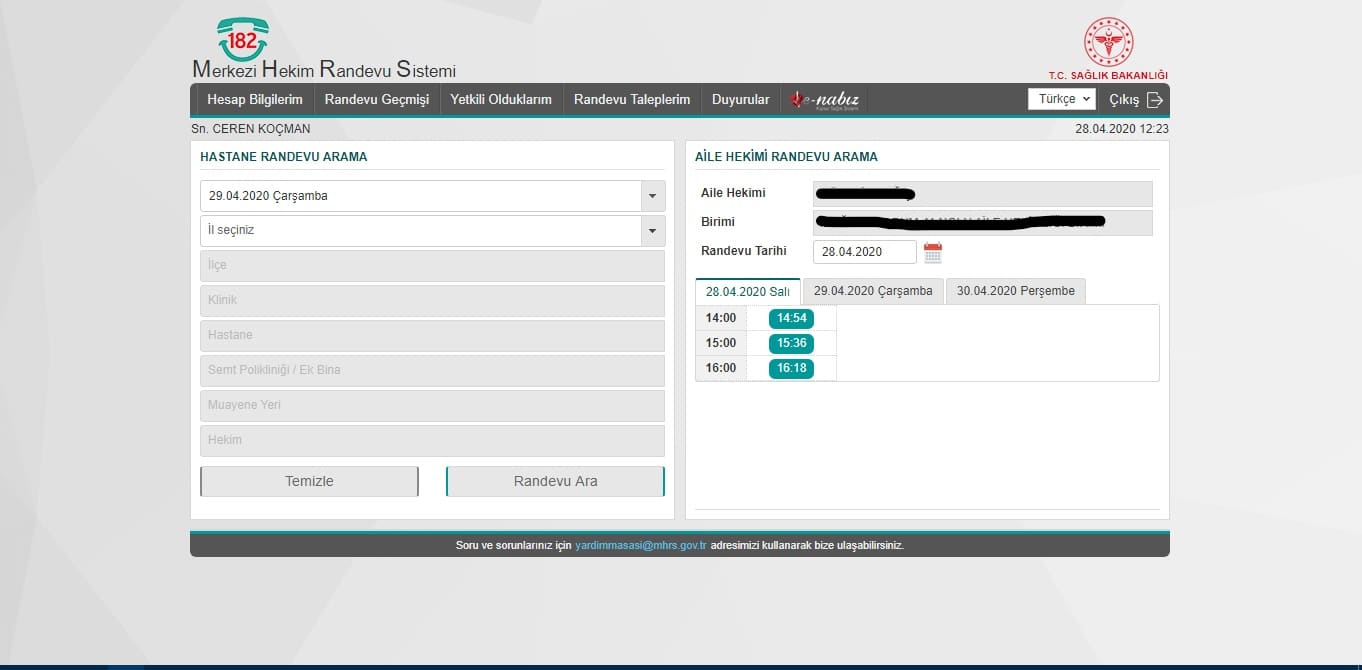The height and width of the screenshot is (670, 1362).
Task: Click the Çıkış logout arrow icon
Action: (x=1155, y=100)
